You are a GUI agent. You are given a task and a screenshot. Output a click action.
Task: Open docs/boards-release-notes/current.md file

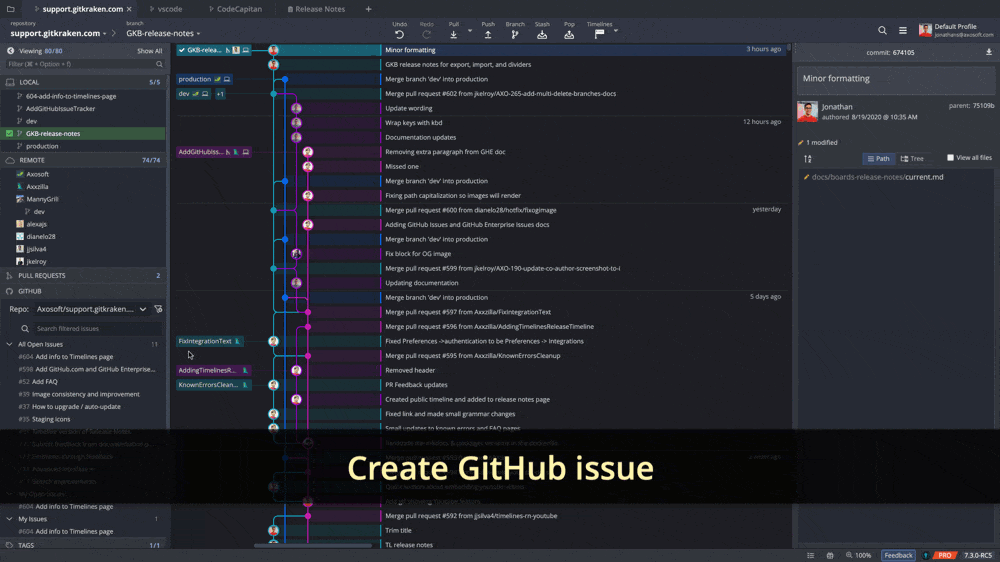(878, 177)
